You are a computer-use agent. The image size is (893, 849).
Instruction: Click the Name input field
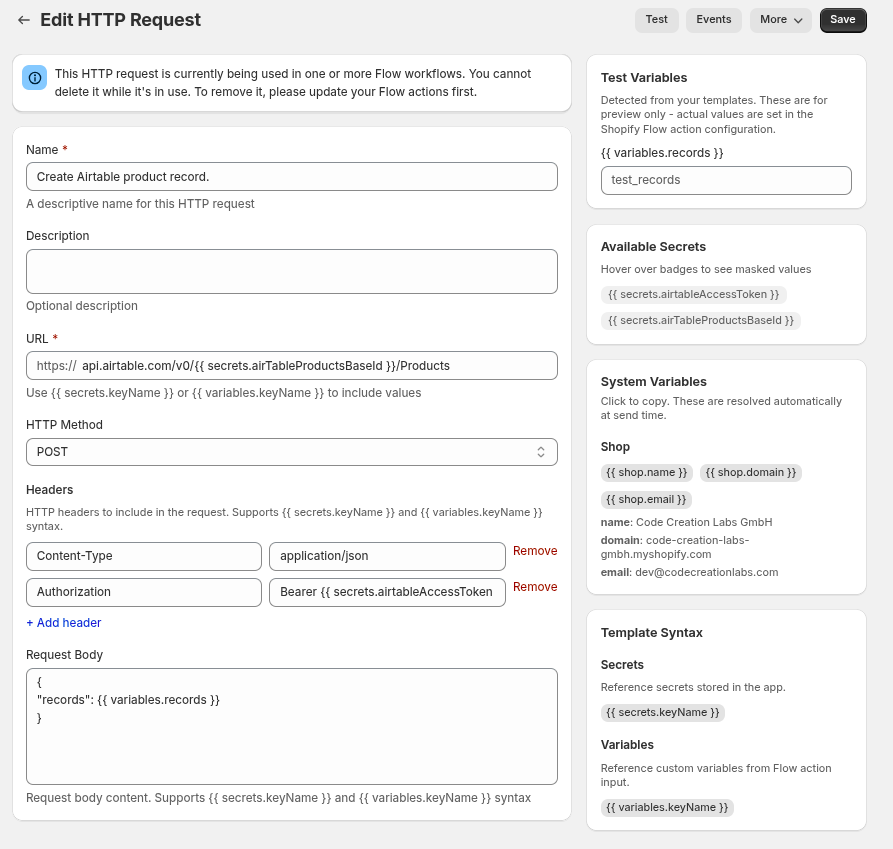291,177
